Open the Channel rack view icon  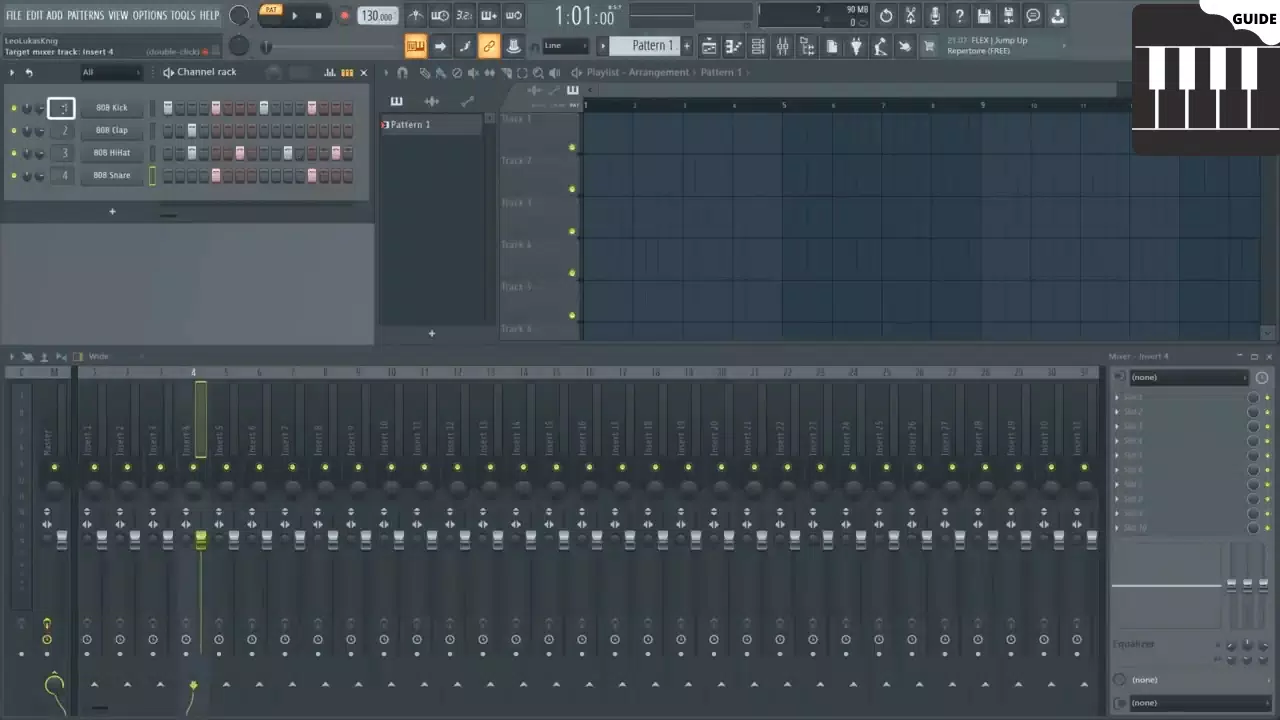(x=758, y=46)
